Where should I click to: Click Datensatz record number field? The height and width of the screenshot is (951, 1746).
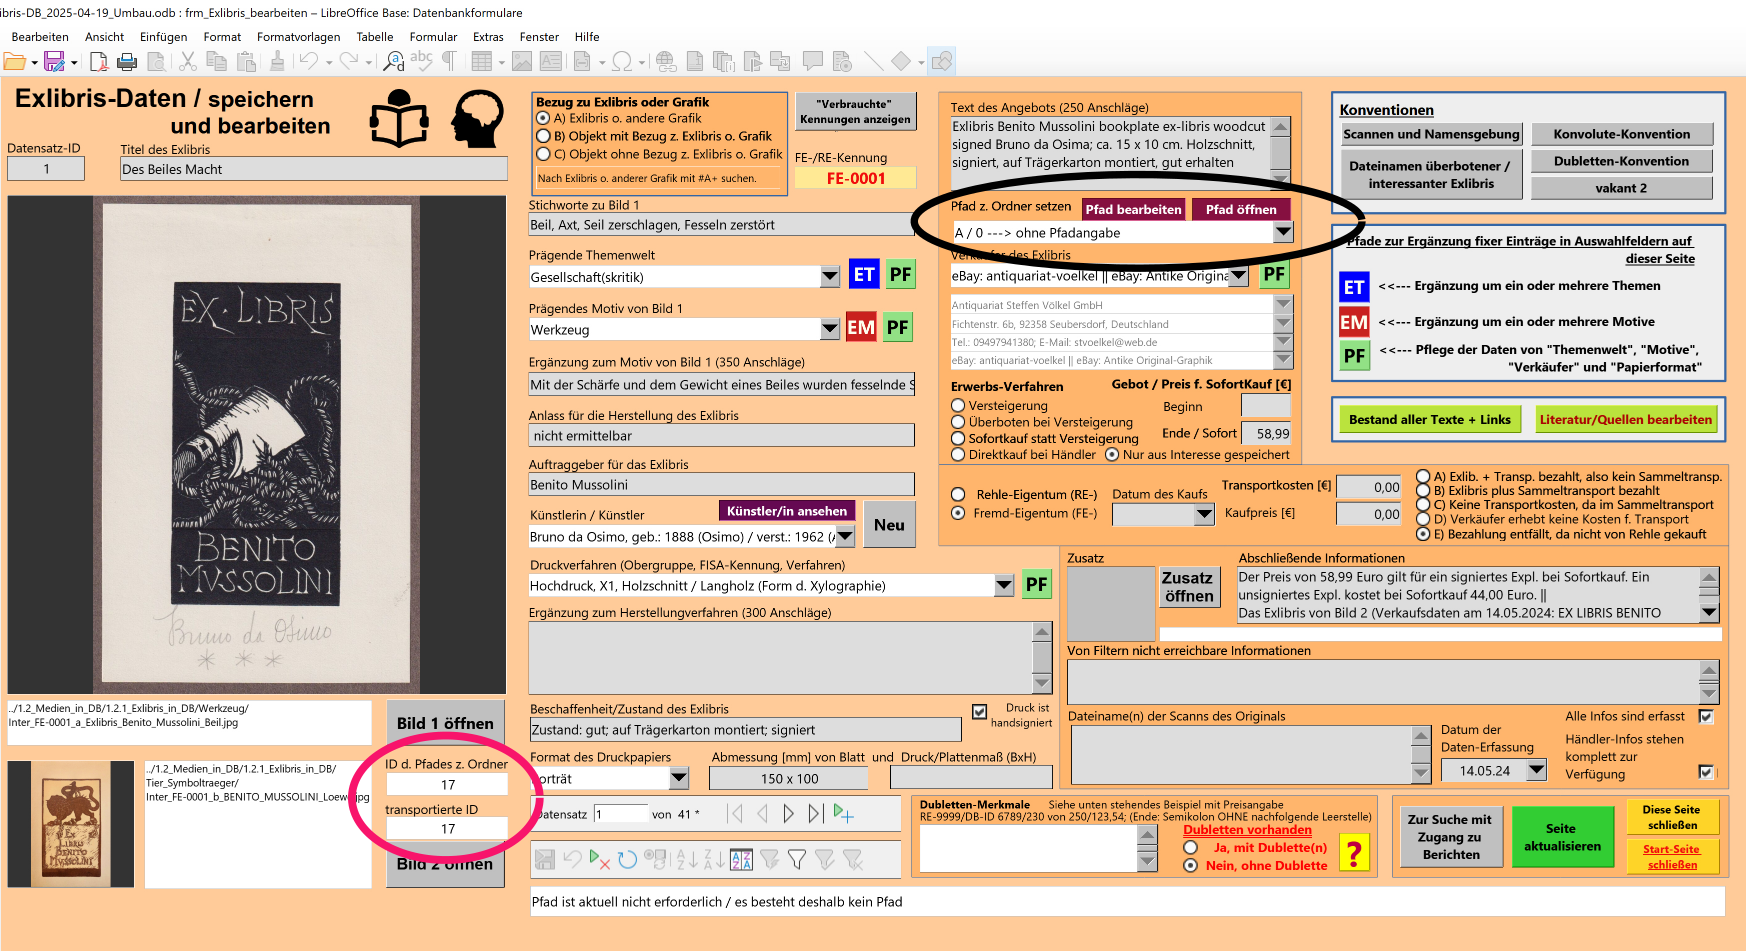coord(620,814)
